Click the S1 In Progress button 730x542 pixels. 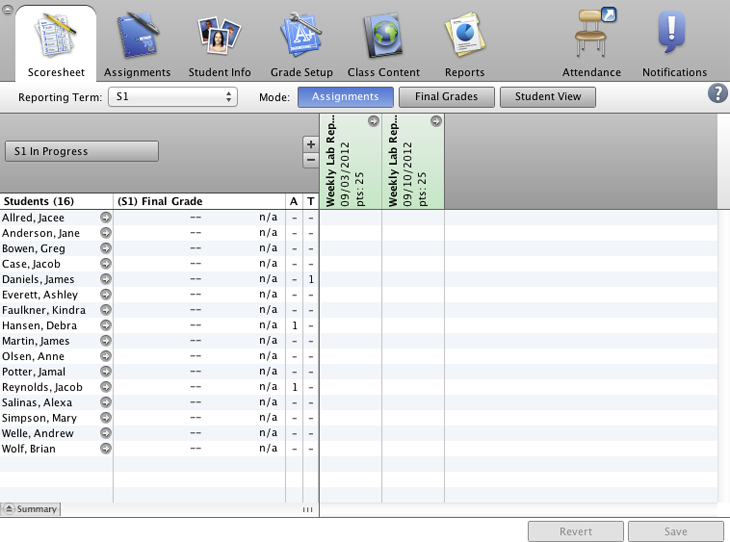(82, 151)
